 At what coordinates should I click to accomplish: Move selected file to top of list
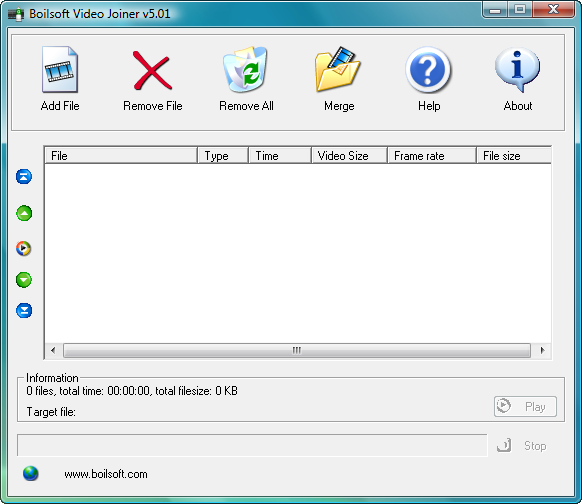pyautogui.click(x=24, y=177)
